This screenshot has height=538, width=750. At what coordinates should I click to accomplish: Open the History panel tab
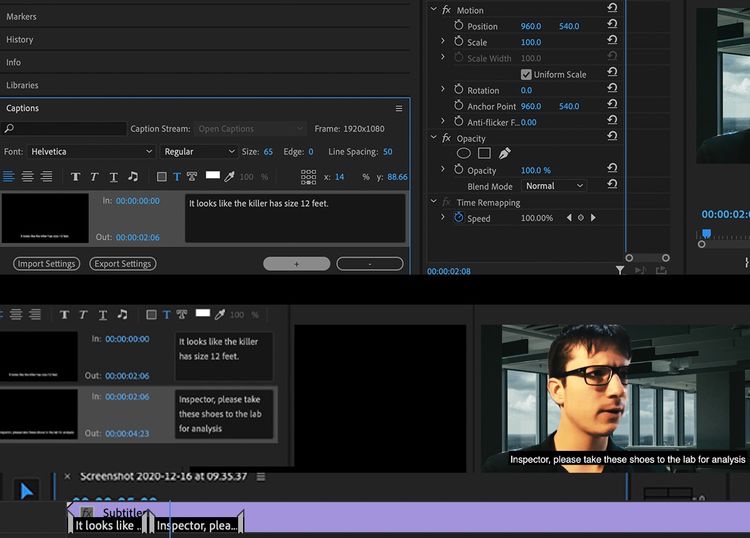pyautogui.click(x=20, y=40)
